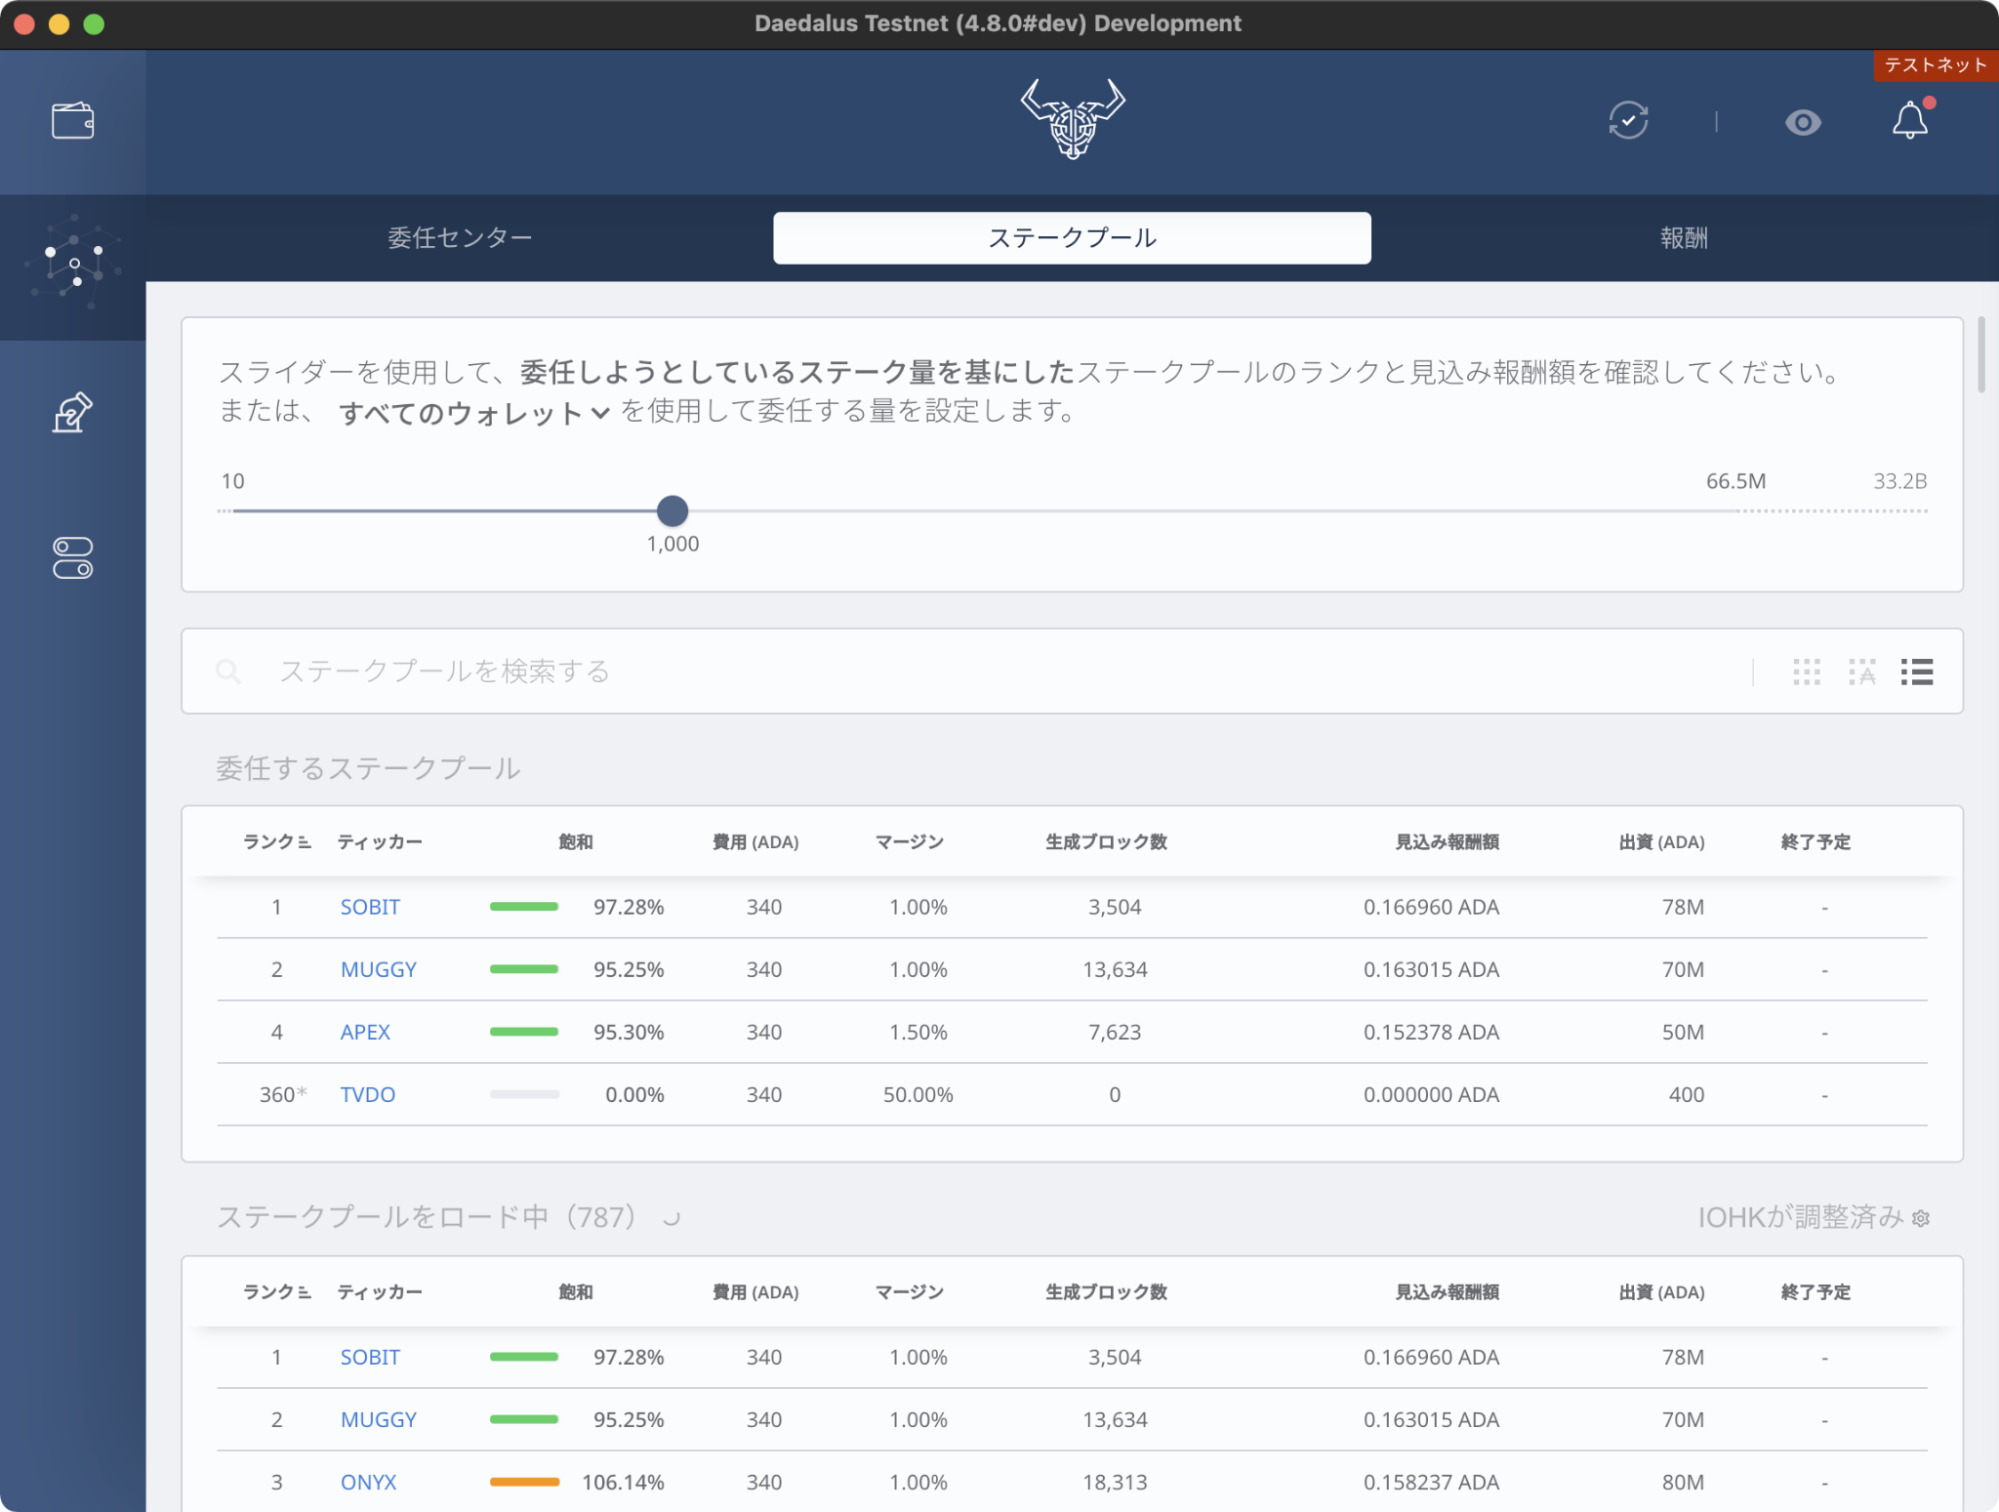
Task: Click the loading spinner next to 787
Action: pos(672,1218)
